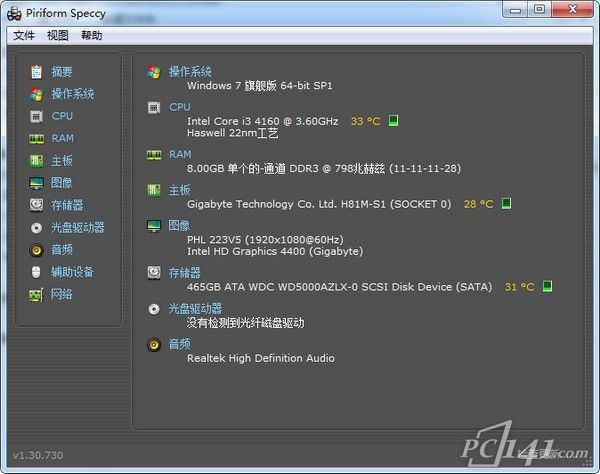The width and height of the screenshot is (600, 474).
Task: Click the RAM stick icon in sidebar
Action: click(x=36, y=138)
